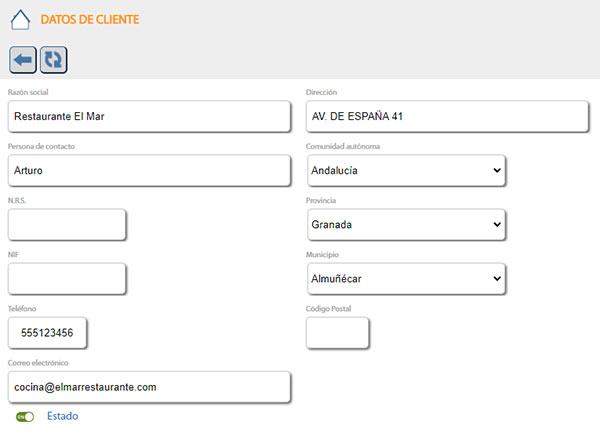Click the Correo electrónico input field
The height and width of the screenshot is (440, 600).
pos(149,387)
